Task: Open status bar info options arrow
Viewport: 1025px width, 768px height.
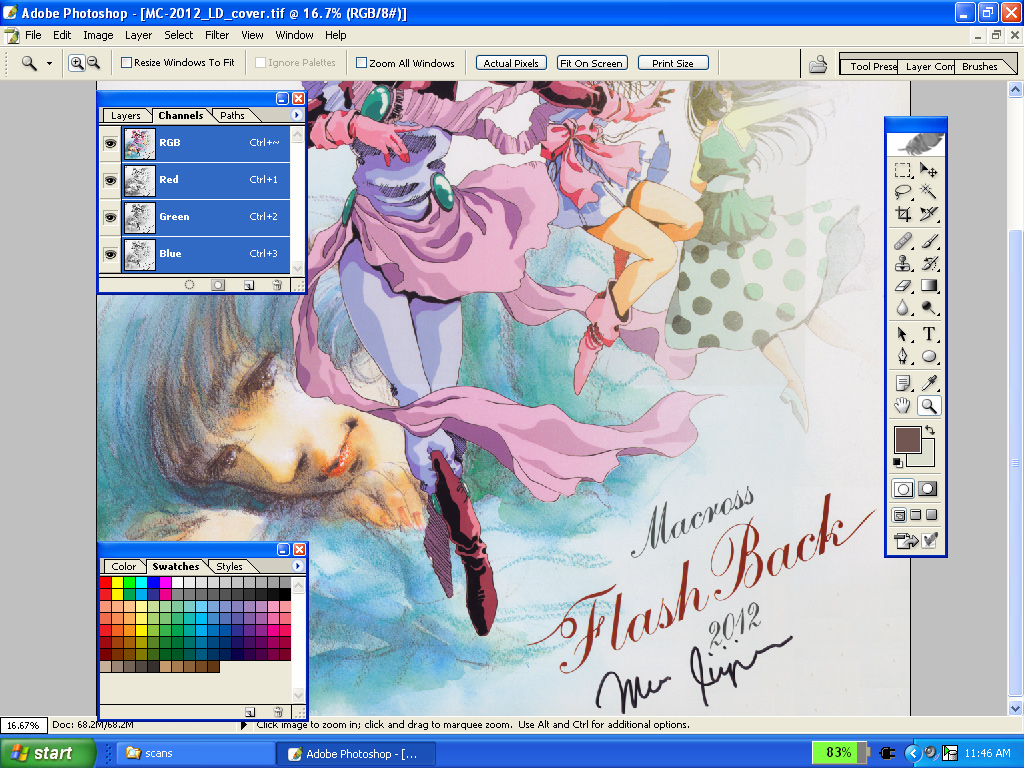Action: (244, 725)
